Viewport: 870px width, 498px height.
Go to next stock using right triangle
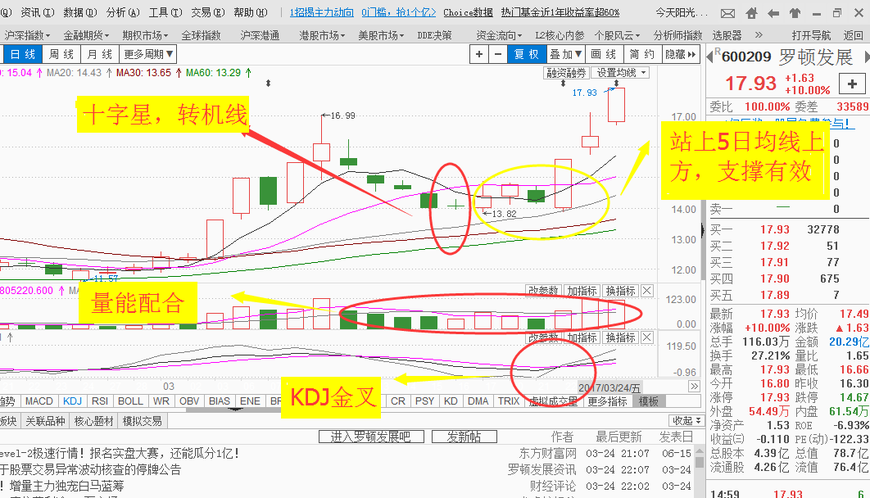tap(867, 57)
